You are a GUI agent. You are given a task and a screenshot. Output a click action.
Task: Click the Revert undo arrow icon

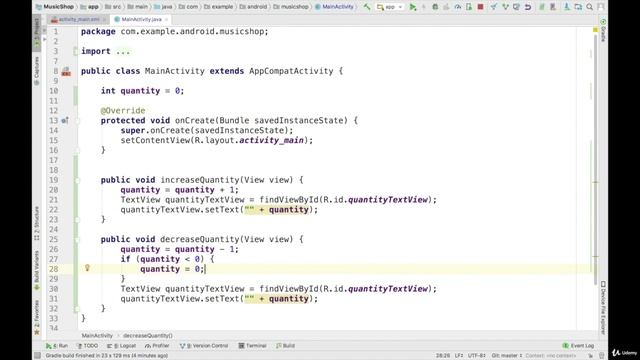[528, 7]
